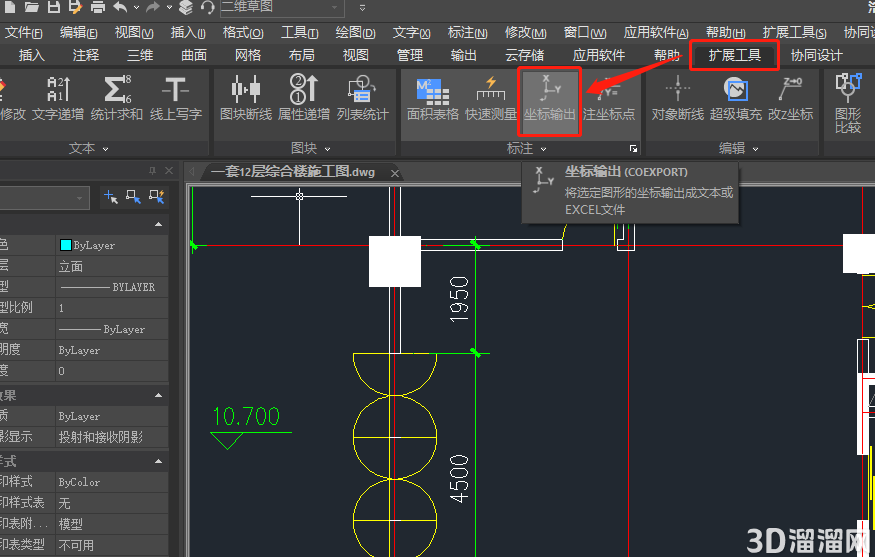The image size is (875, 557).
Task: Select the 线上写字 tool
Action: 176,99
